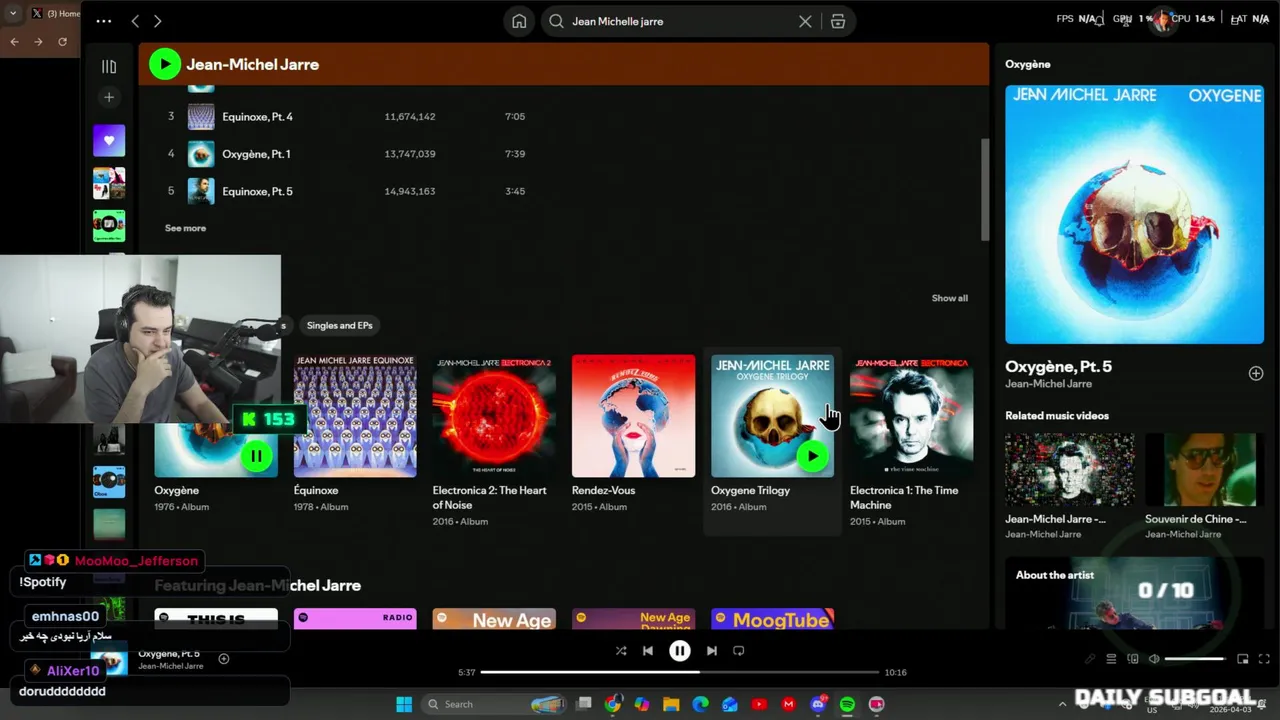The image size is (1280, 720).
Task: Add Oxygène, Pt. 5 to Liked Songs
Action: [1256, 373]
